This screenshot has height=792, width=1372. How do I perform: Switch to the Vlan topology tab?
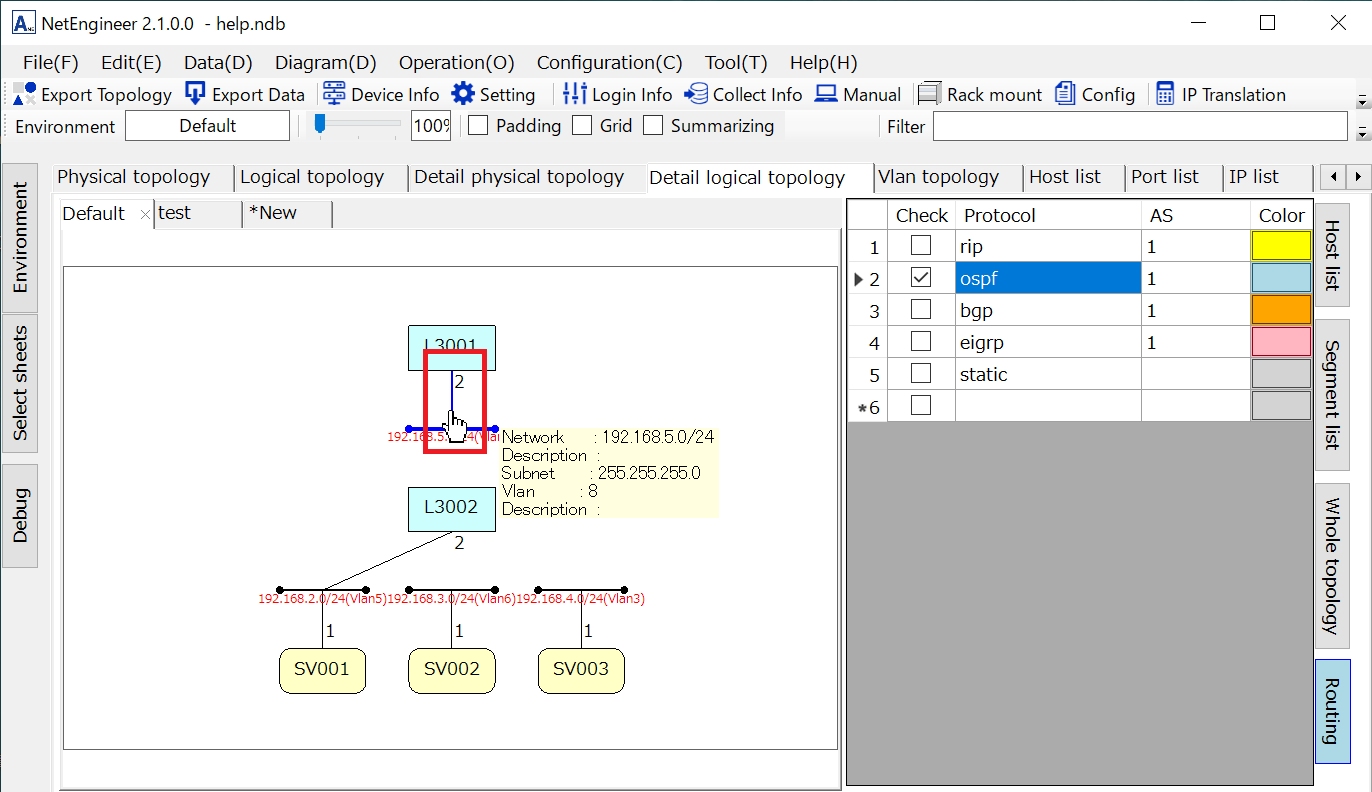[x=938, y=177]
